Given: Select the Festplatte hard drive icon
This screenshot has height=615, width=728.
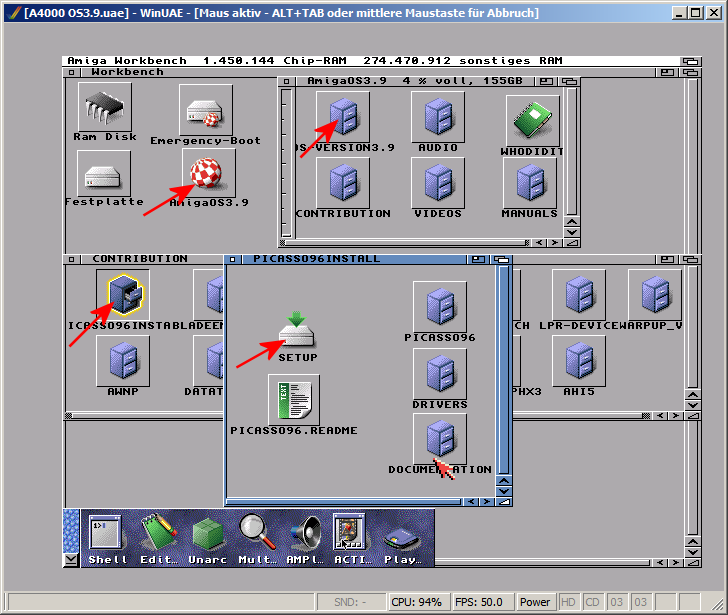Looking at the screenshot, I should coord(104,174).
